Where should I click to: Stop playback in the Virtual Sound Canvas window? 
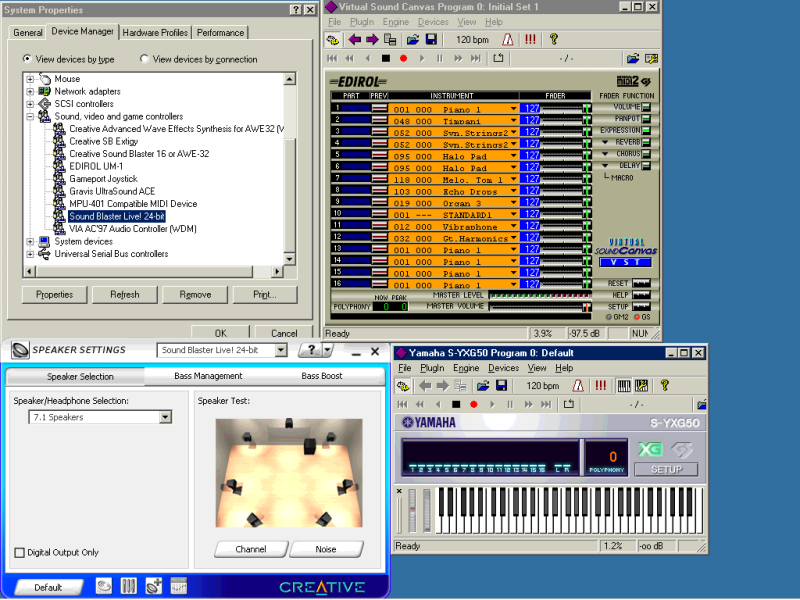pyautogui.click(x=386, y=59)
